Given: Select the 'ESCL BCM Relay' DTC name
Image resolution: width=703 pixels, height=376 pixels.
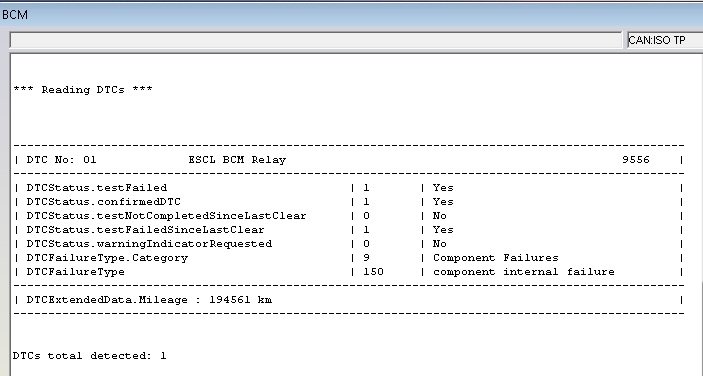Looking at the screenshot, I should point(237,160).
